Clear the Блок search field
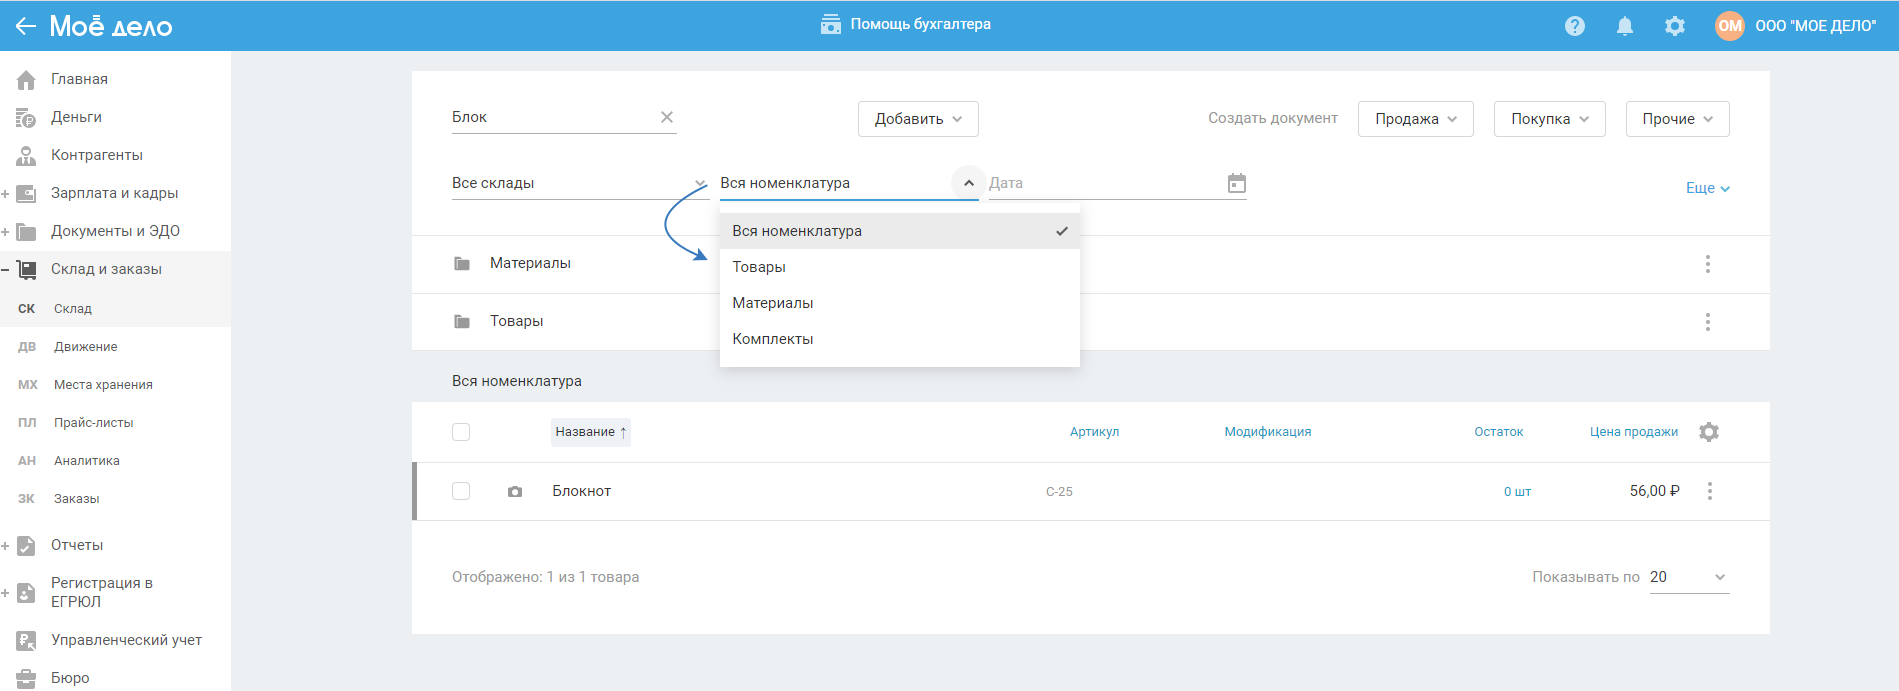 pos(667,117)
